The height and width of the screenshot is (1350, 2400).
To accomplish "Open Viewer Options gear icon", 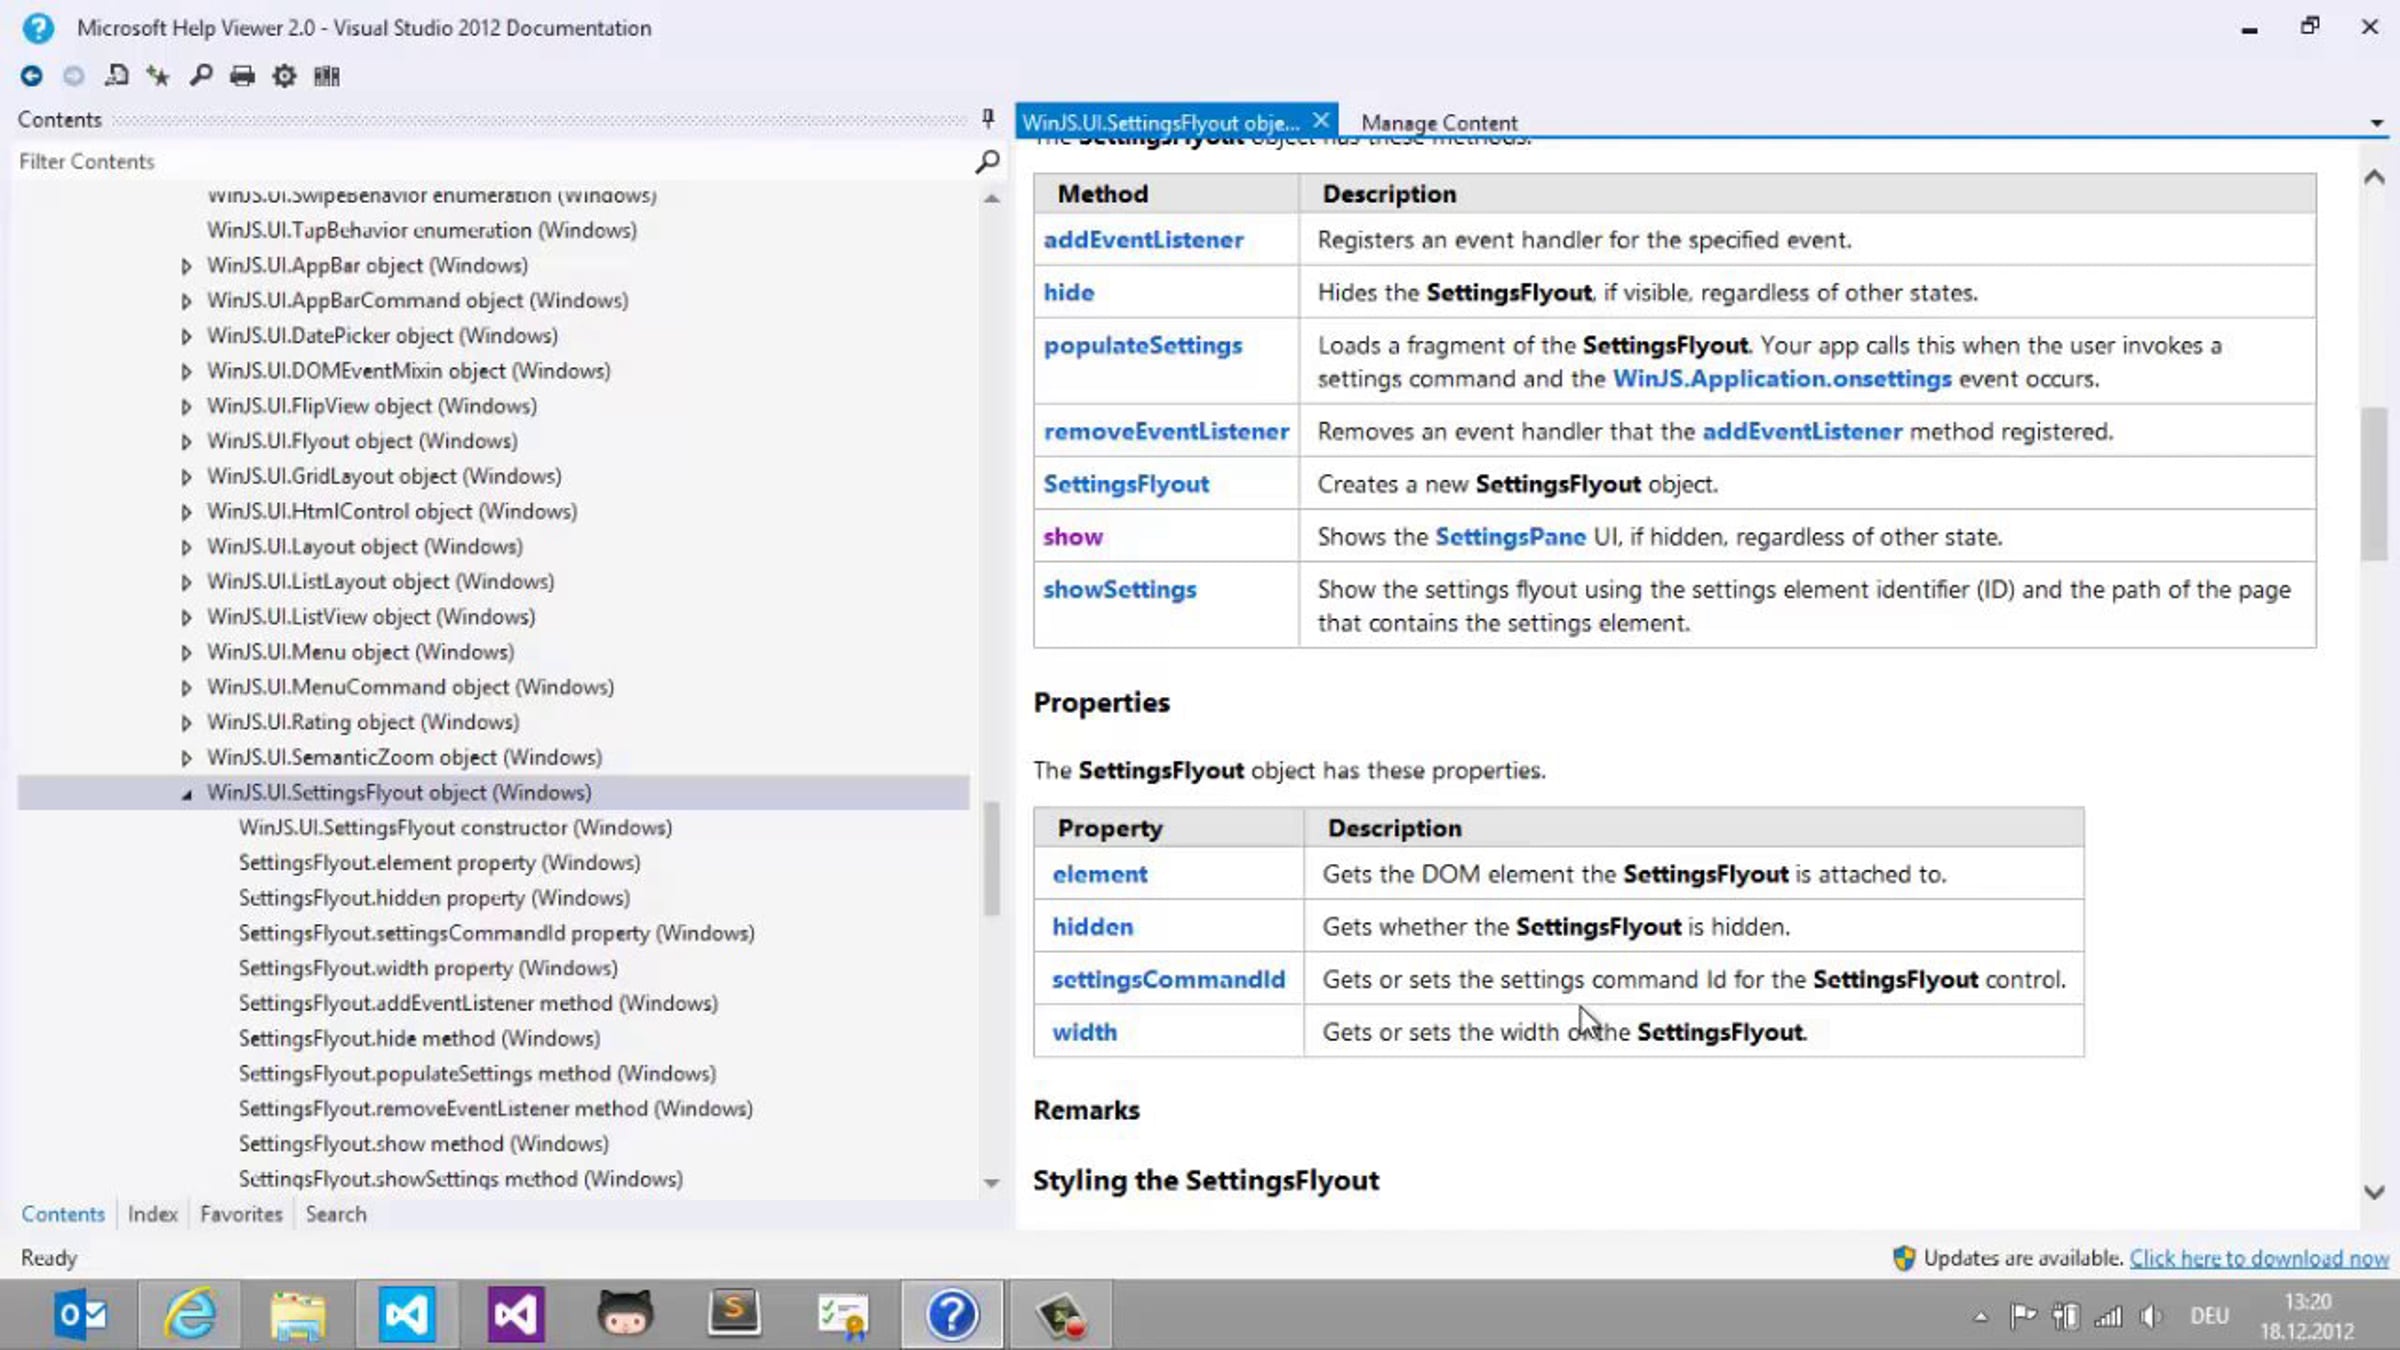I will tap(284, 76).
